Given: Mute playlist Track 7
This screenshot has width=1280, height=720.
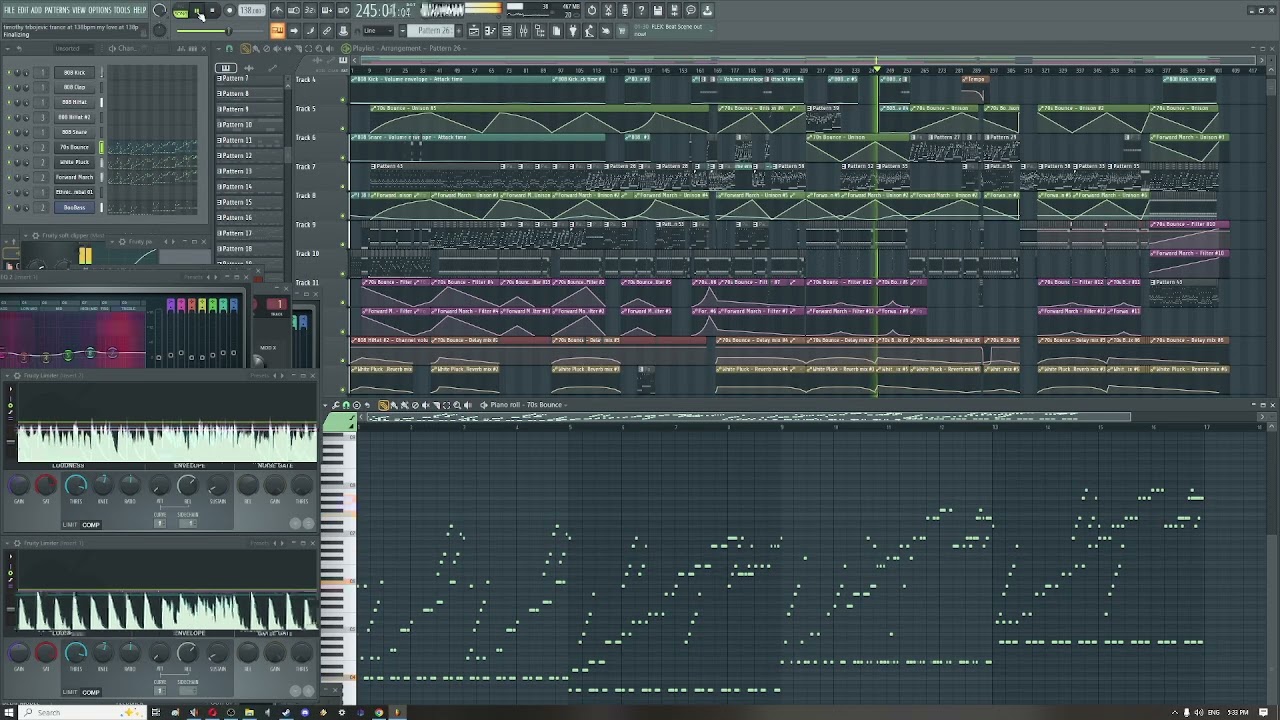Looking at the screenshot, I should 342,186.
